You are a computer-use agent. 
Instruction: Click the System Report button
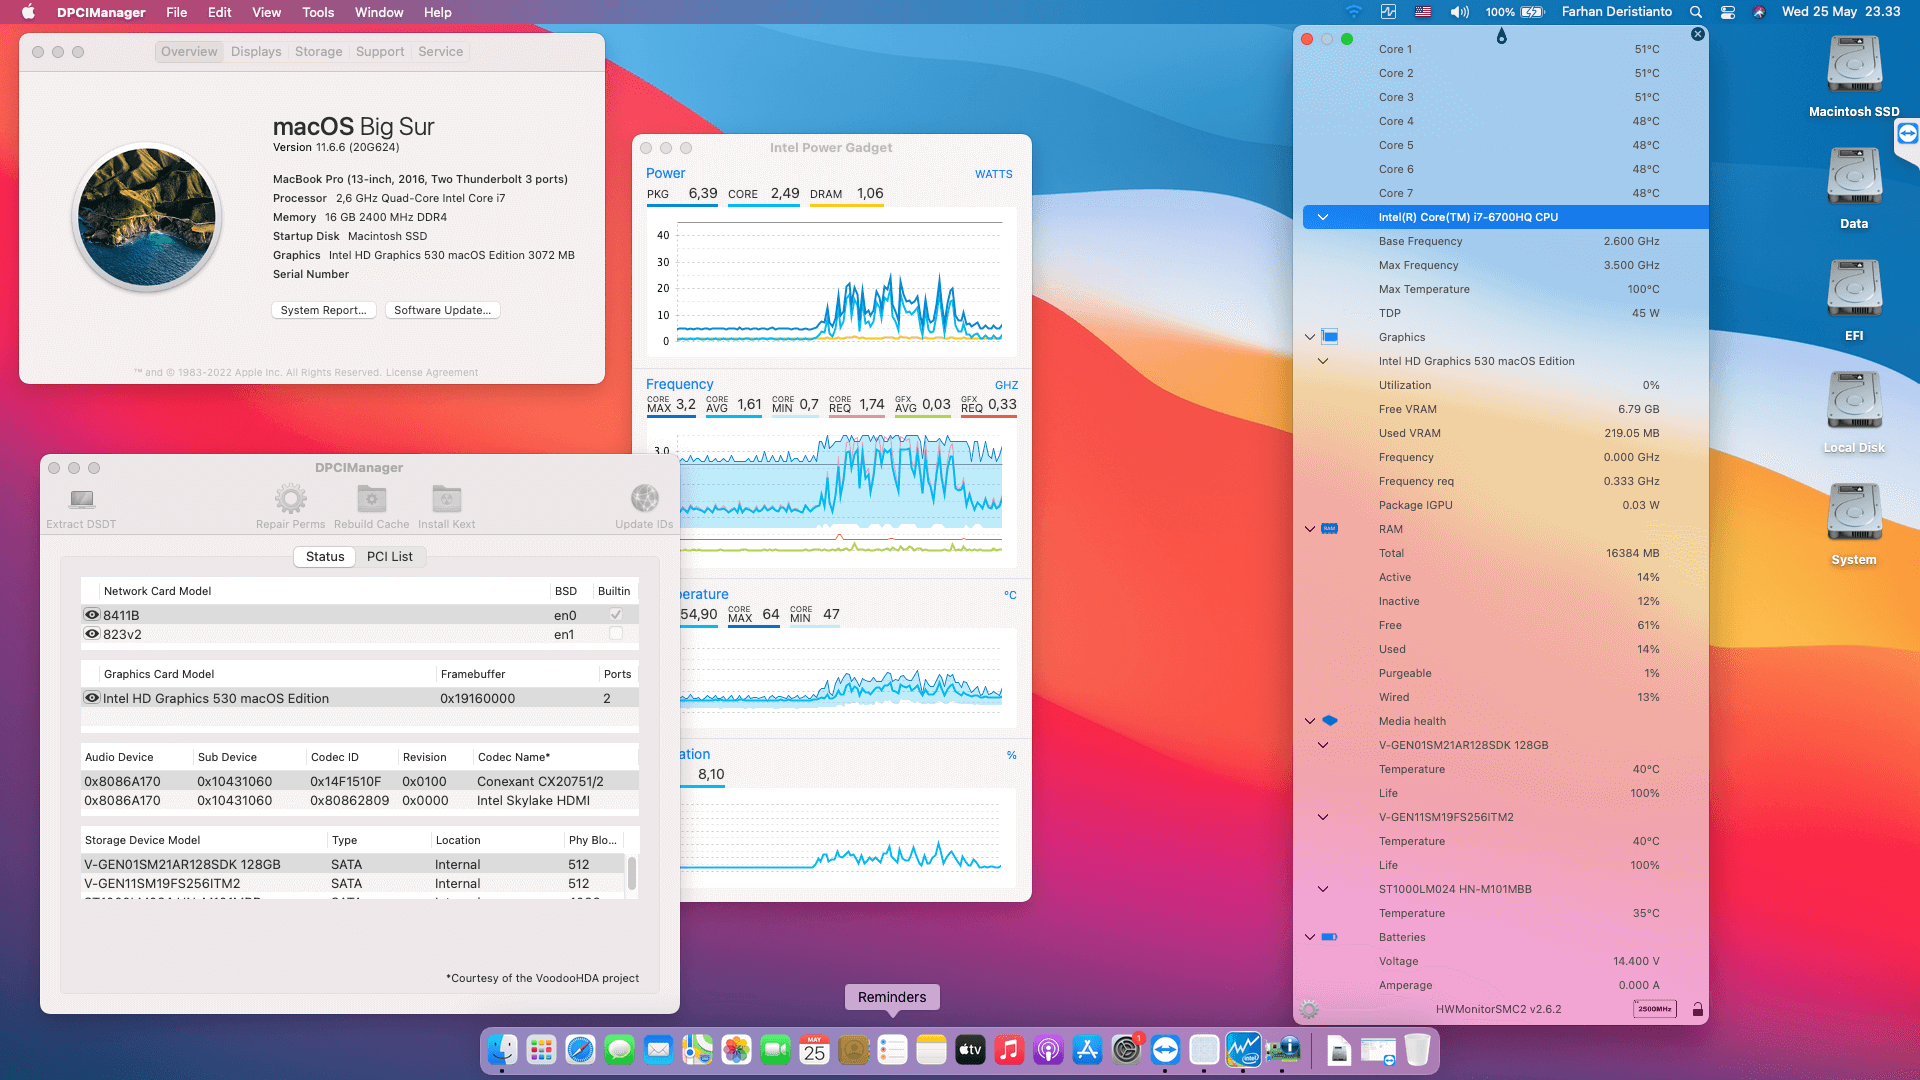(323, 310)
